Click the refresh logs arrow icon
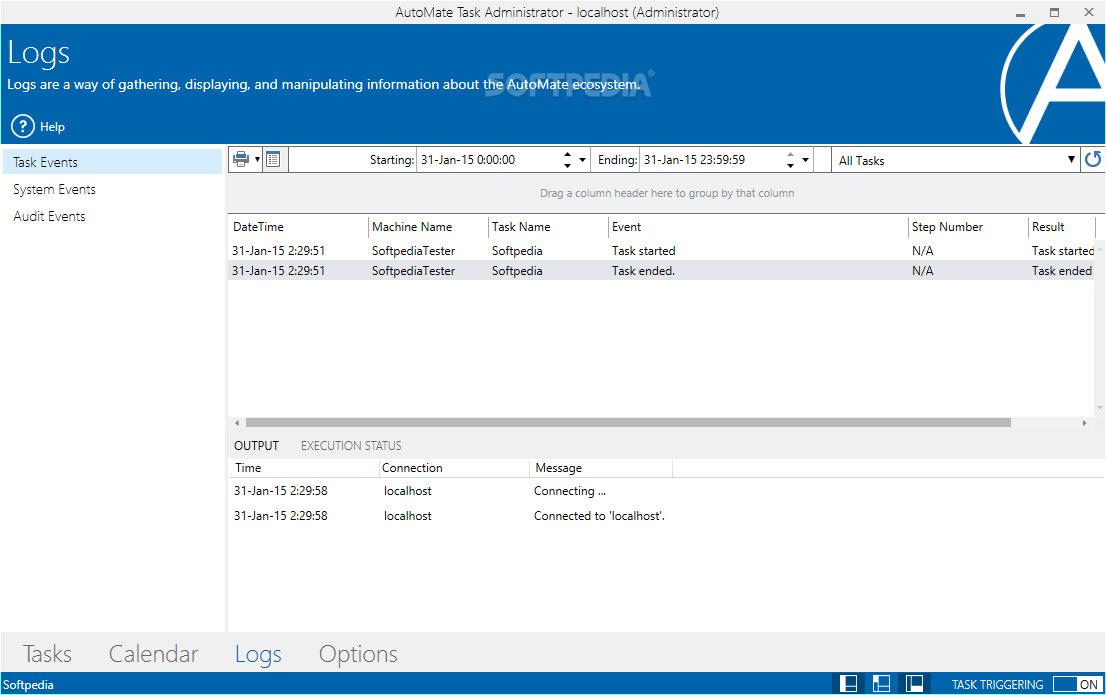This screenshot has height=695, width=1106. point(1093,159)
